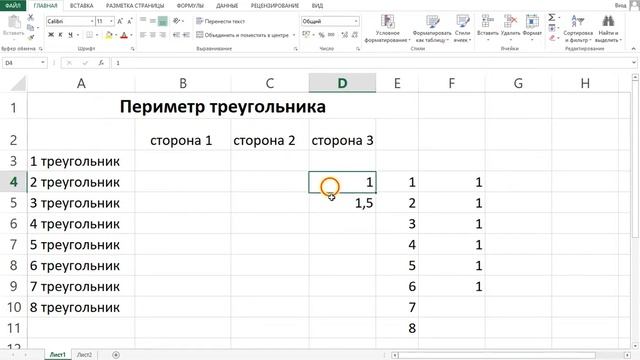Apply the yellow fill color bucket
Image resolution: width=640 pixels, height=360 pixels.
(109, 35)
